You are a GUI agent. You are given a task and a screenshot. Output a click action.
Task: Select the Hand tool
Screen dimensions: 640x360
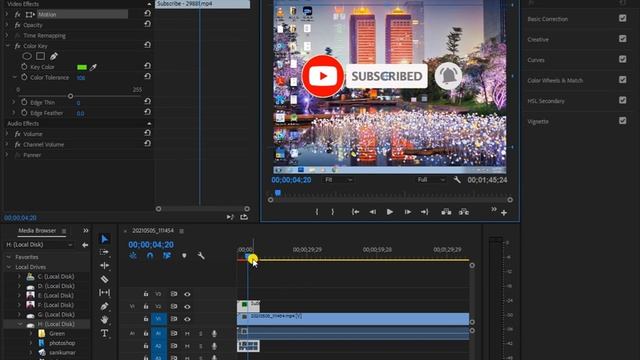pyautogui.click(x=104, y=320)
